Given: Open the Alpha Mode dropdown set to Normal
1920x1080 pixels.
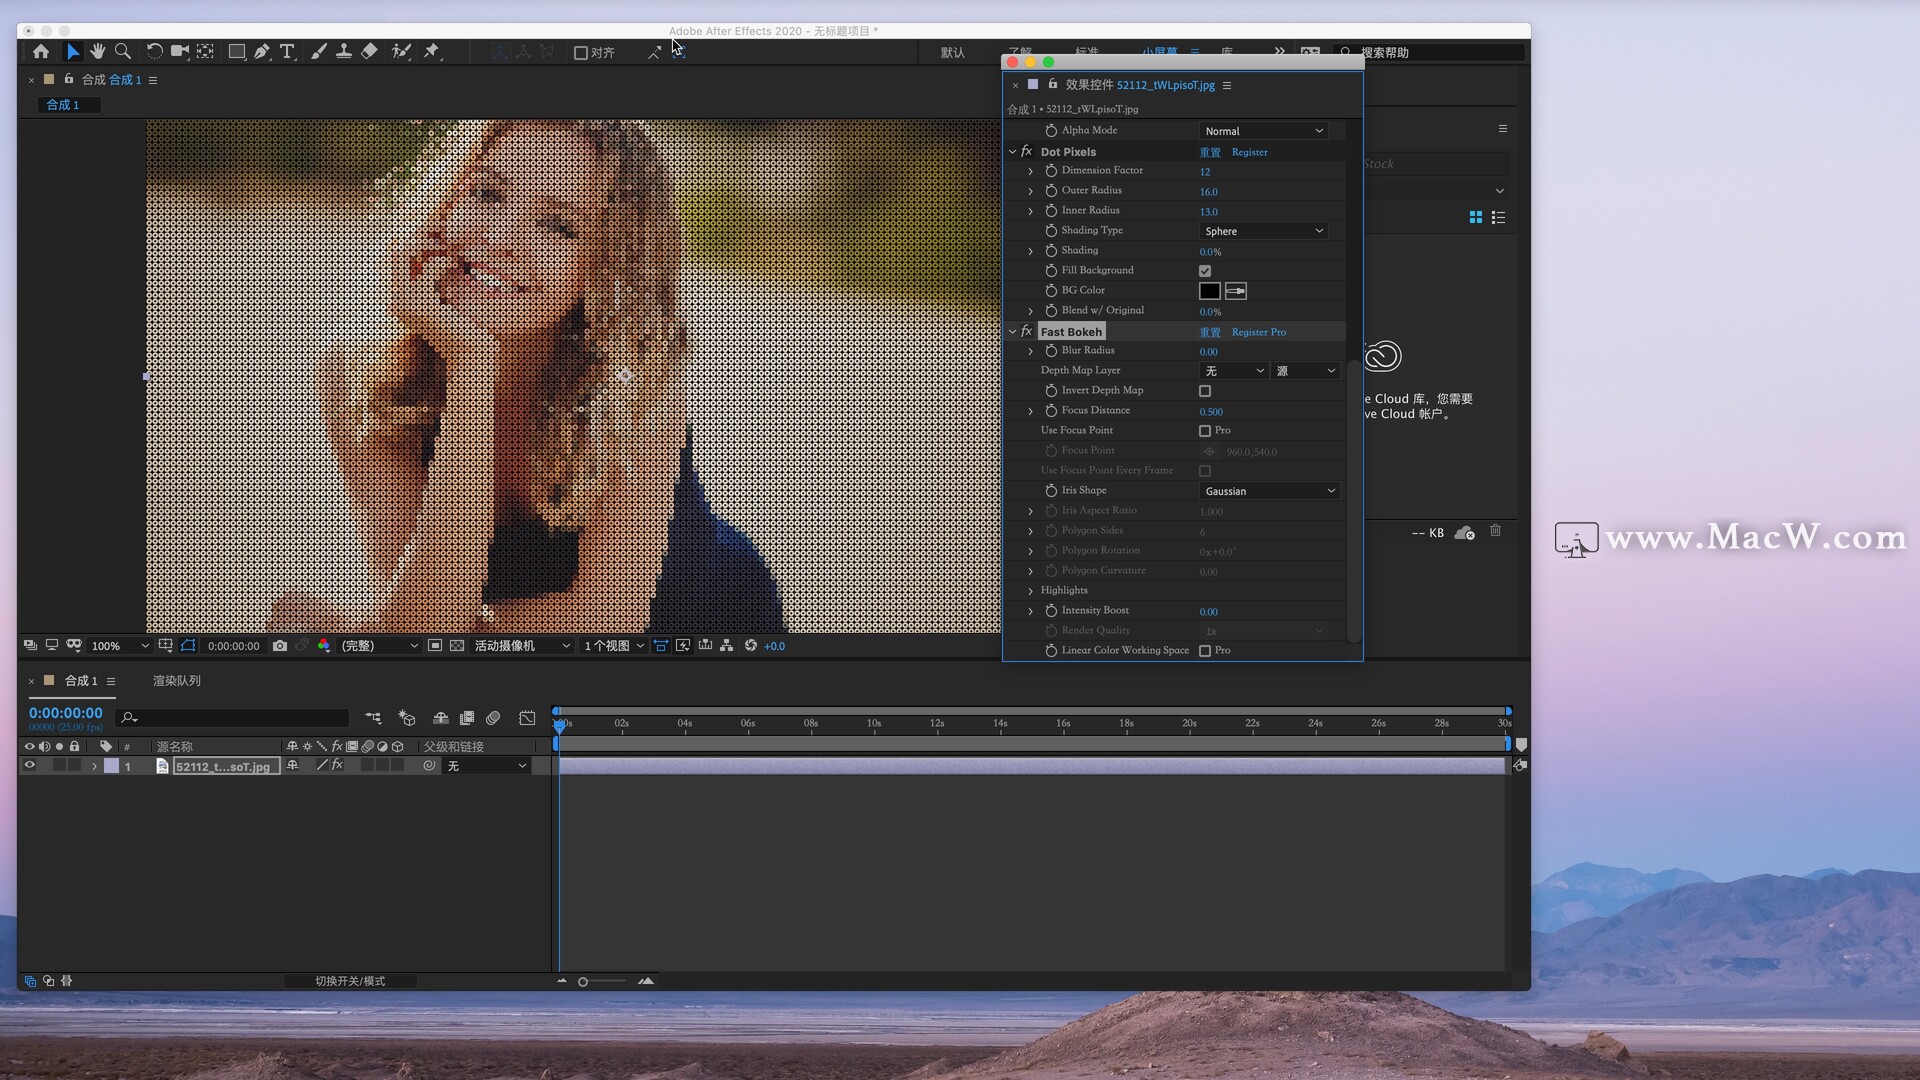Looking at the screenshot, I should [1263, 130].
